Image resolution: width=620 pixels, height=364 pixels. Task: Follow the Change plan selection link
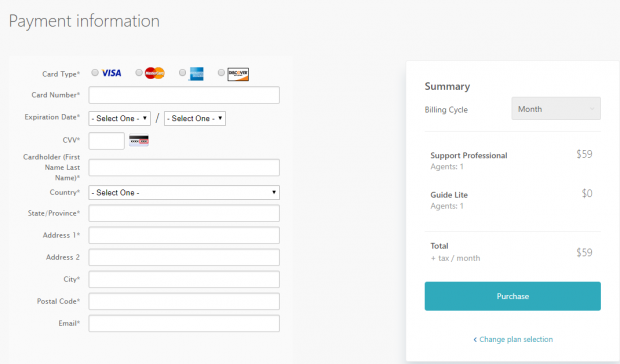click(513, 339)
